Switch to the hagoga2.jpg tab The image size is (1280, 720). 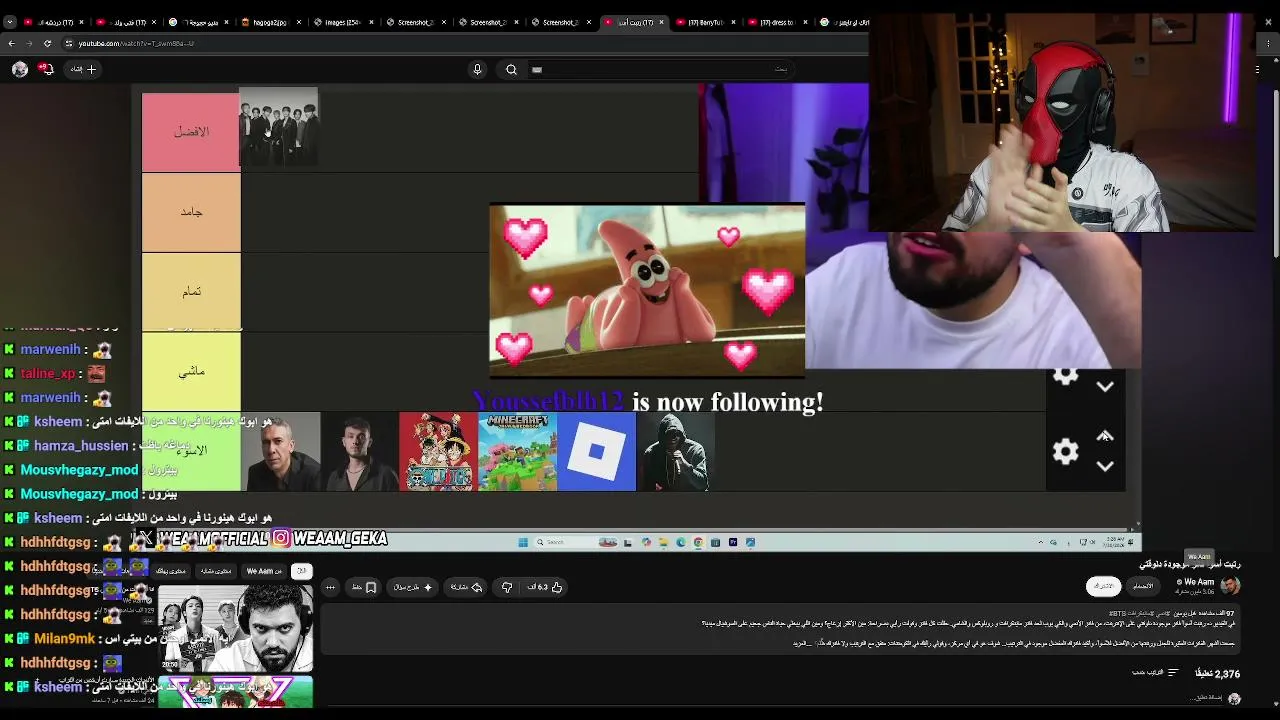click(x=270, y=22)
